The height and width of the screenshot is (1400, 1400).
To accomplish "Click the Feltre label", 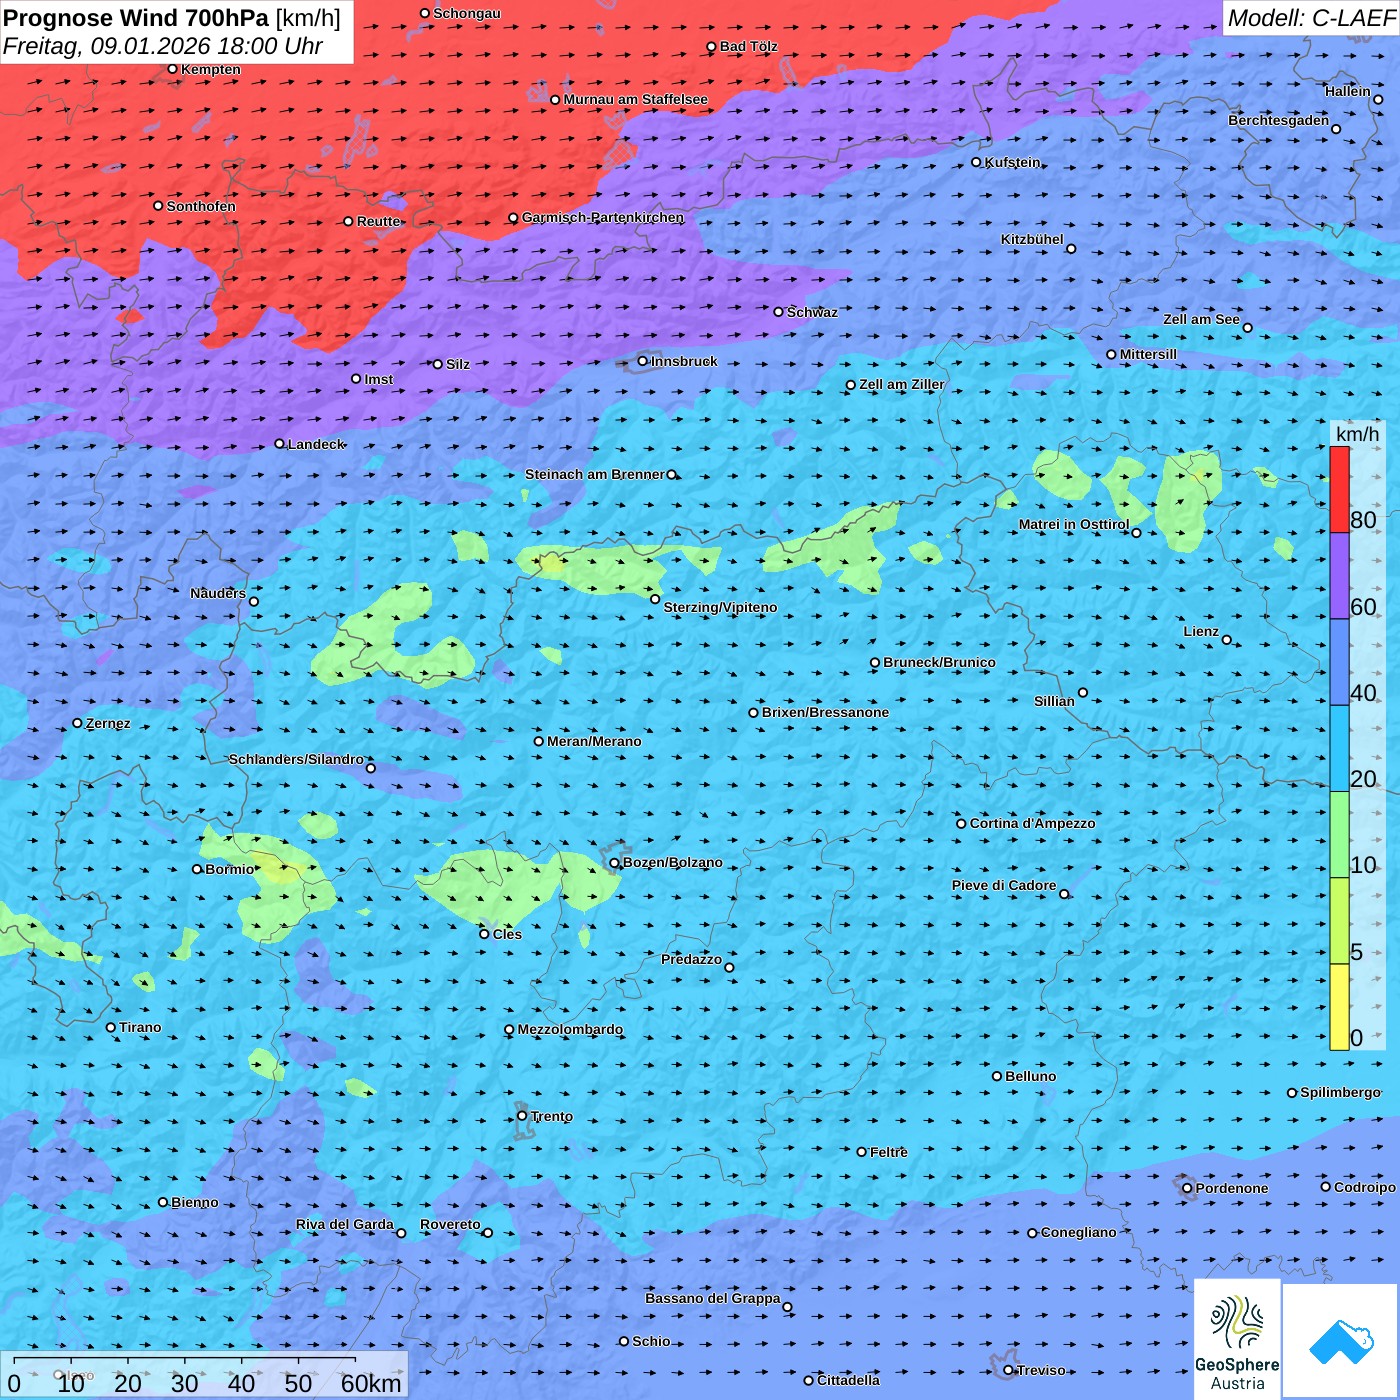I will point(889,1152).
